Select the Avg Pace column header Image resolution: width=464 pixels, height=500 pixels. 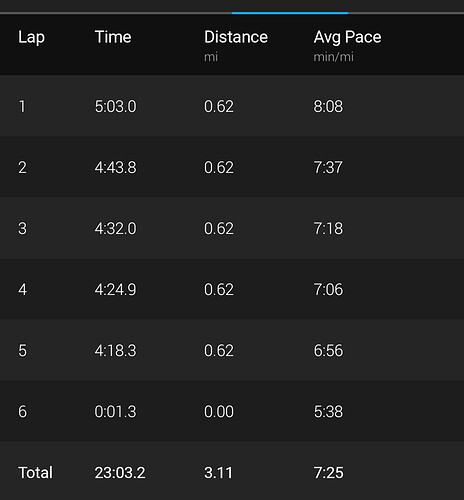coord(347,37)
